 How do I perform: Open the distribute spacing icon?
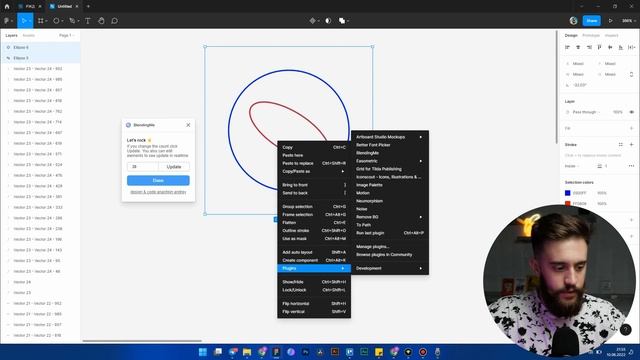click(x=631, y=47)
